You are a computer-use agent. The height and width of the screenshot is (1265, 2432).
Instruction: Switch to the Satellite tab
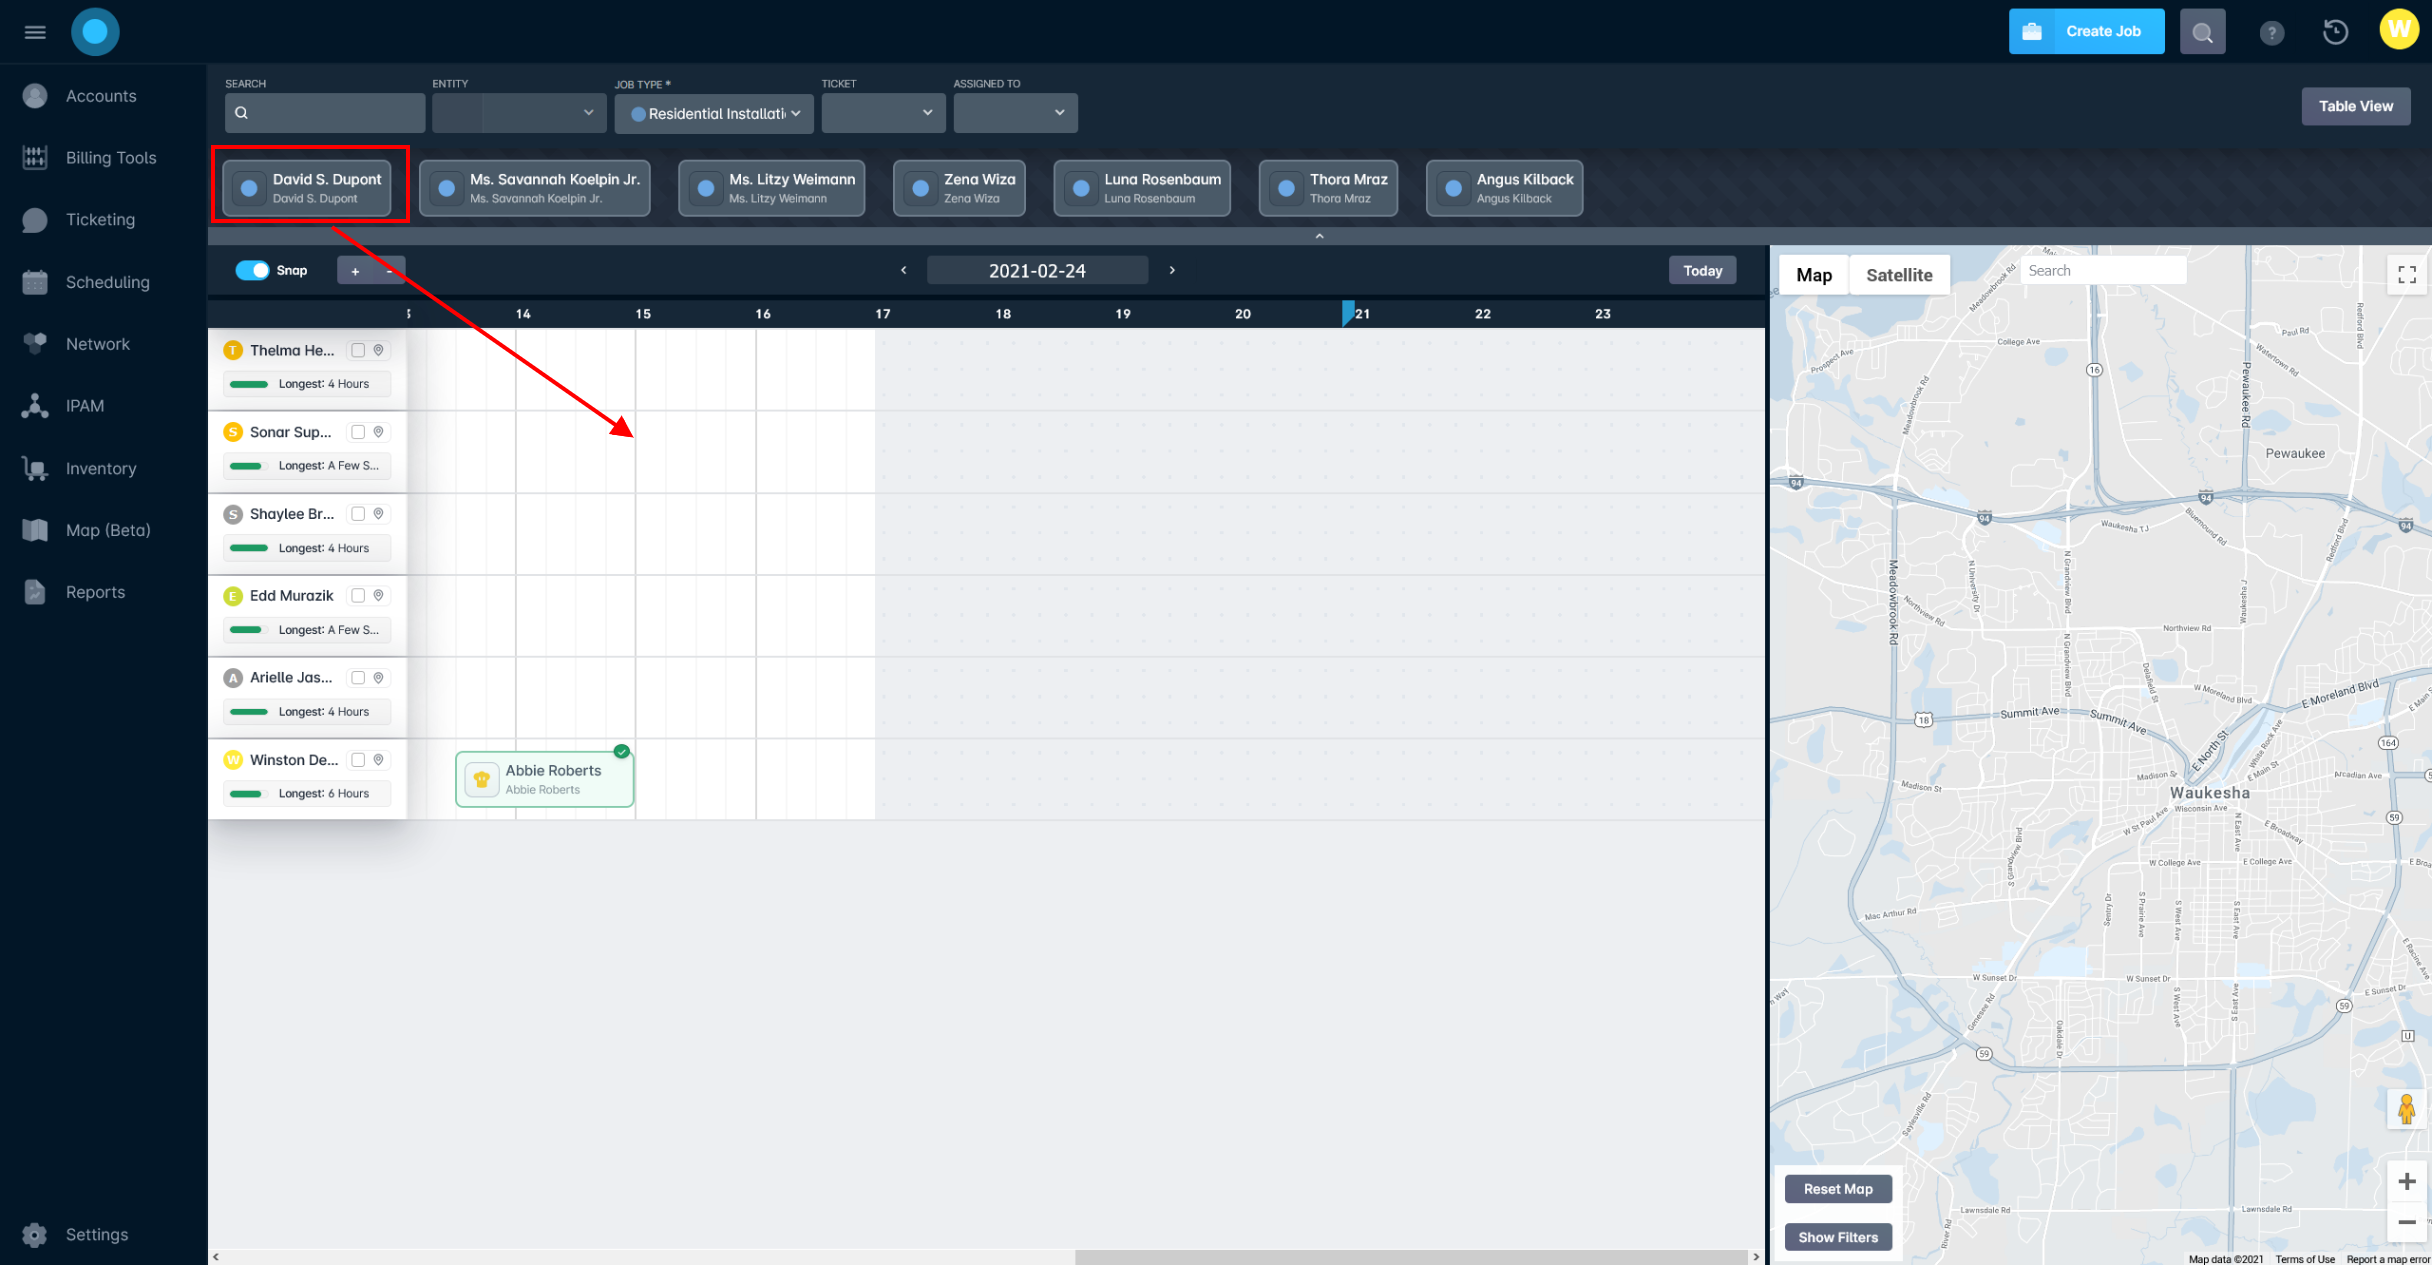pos(1899,275)
